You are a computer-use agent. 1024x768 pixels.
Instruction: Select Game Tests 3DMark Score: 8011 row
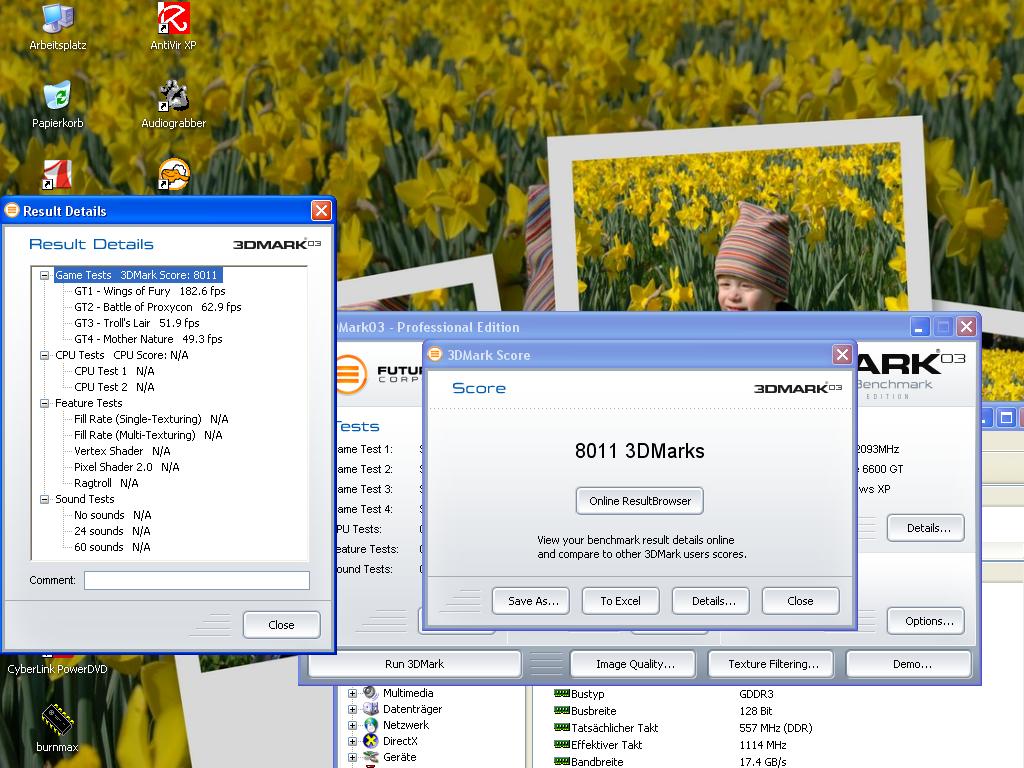coord(136,275)
